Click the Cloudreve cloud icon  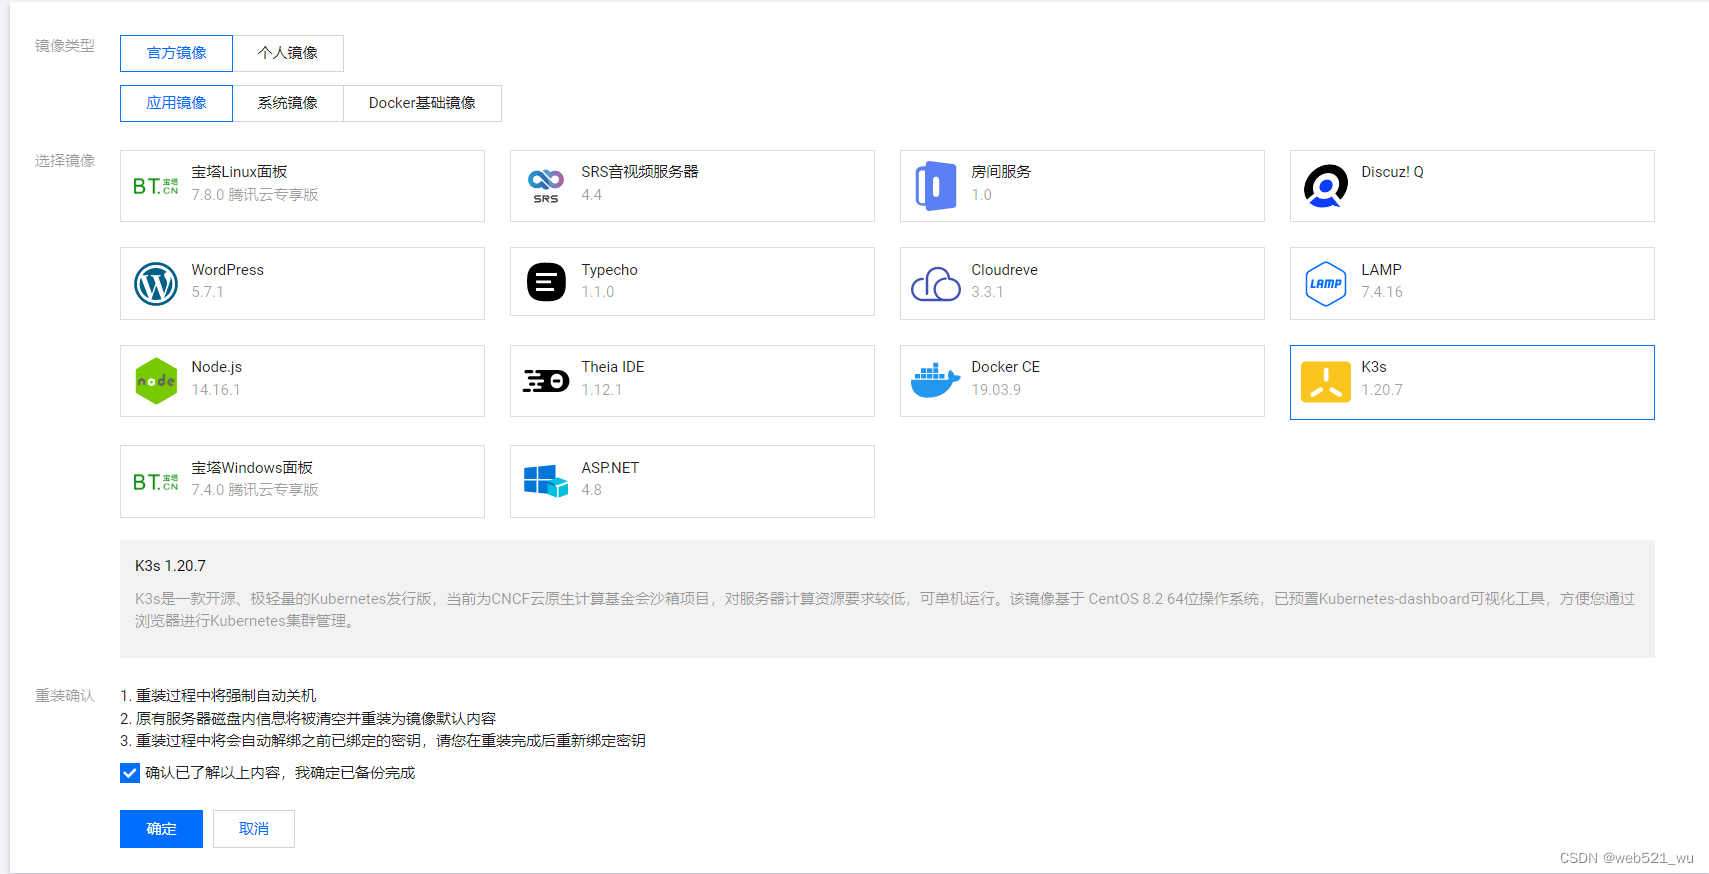936,284
